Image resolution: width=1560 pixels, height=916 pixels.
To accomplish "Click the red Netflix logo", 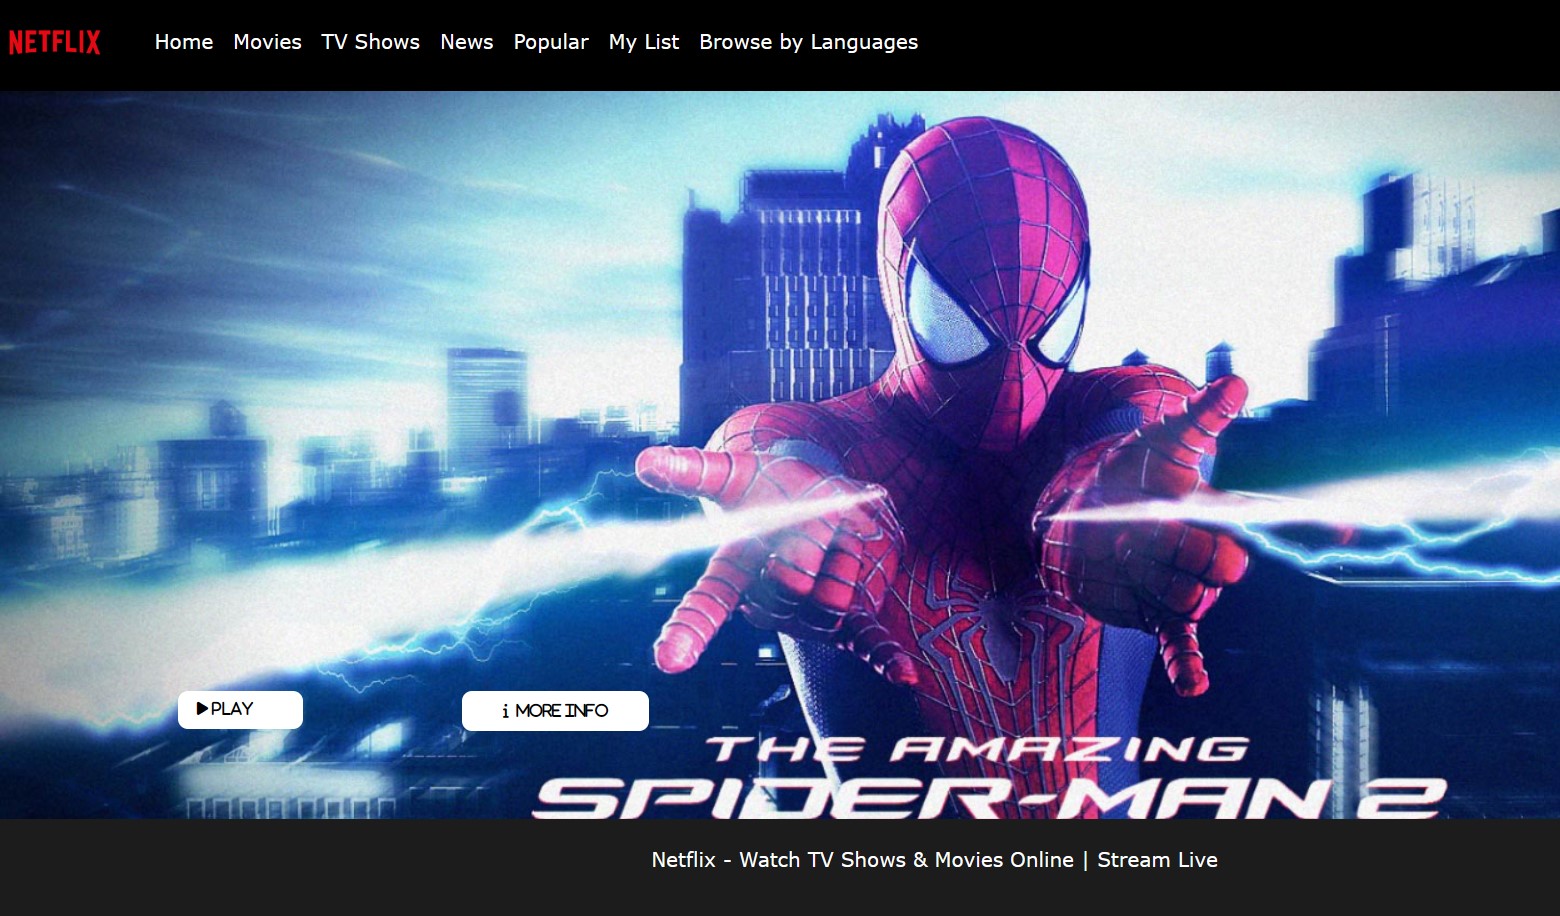I will (55, 42).
